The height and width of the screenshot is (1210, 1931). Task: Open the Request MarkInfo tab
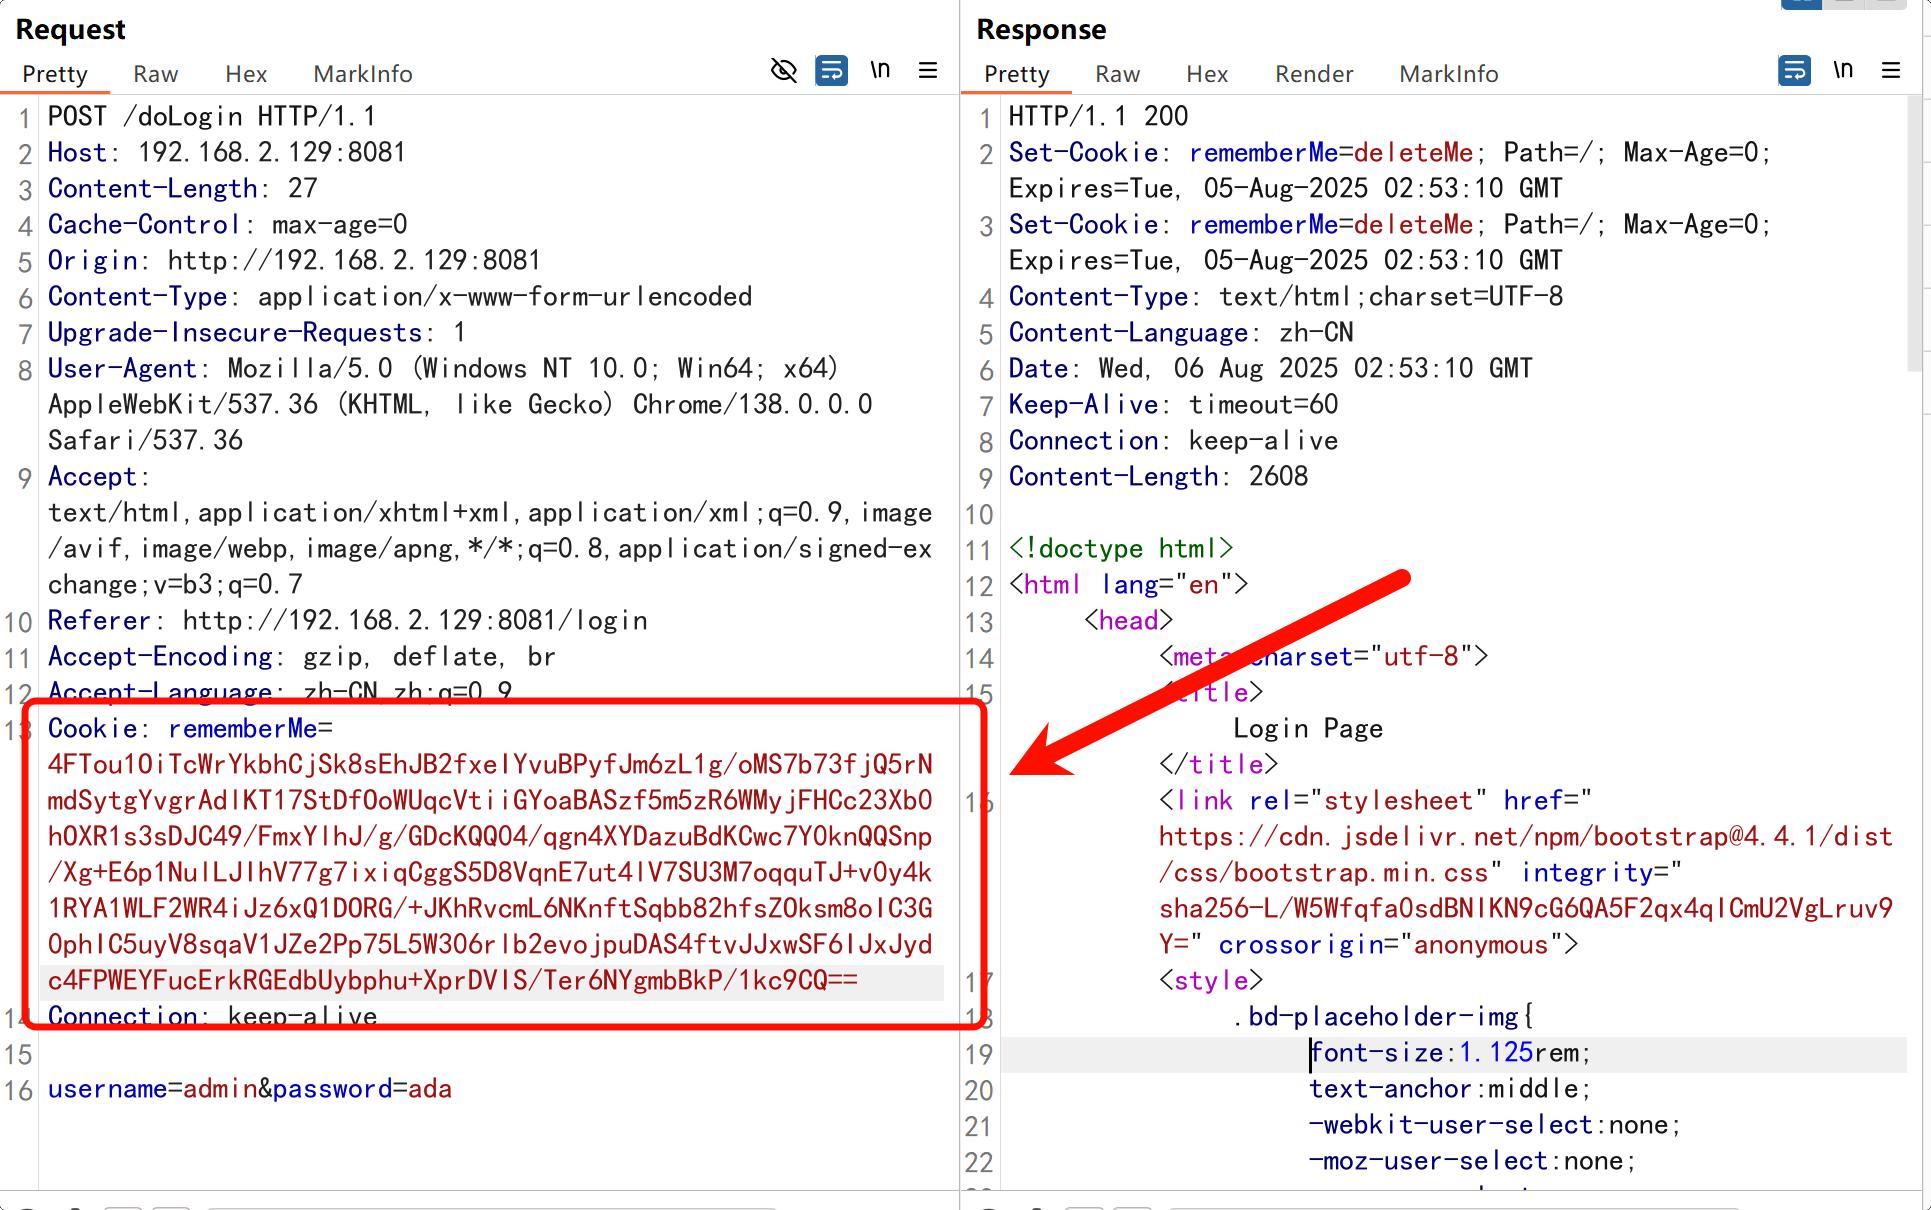point(362,74)
